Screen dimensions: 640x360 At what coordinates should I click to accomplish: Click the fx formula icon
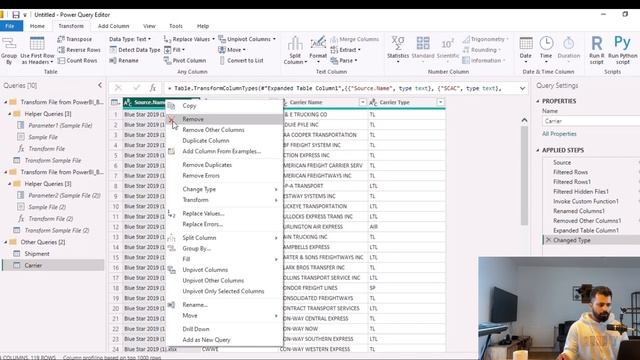(152, 88)
